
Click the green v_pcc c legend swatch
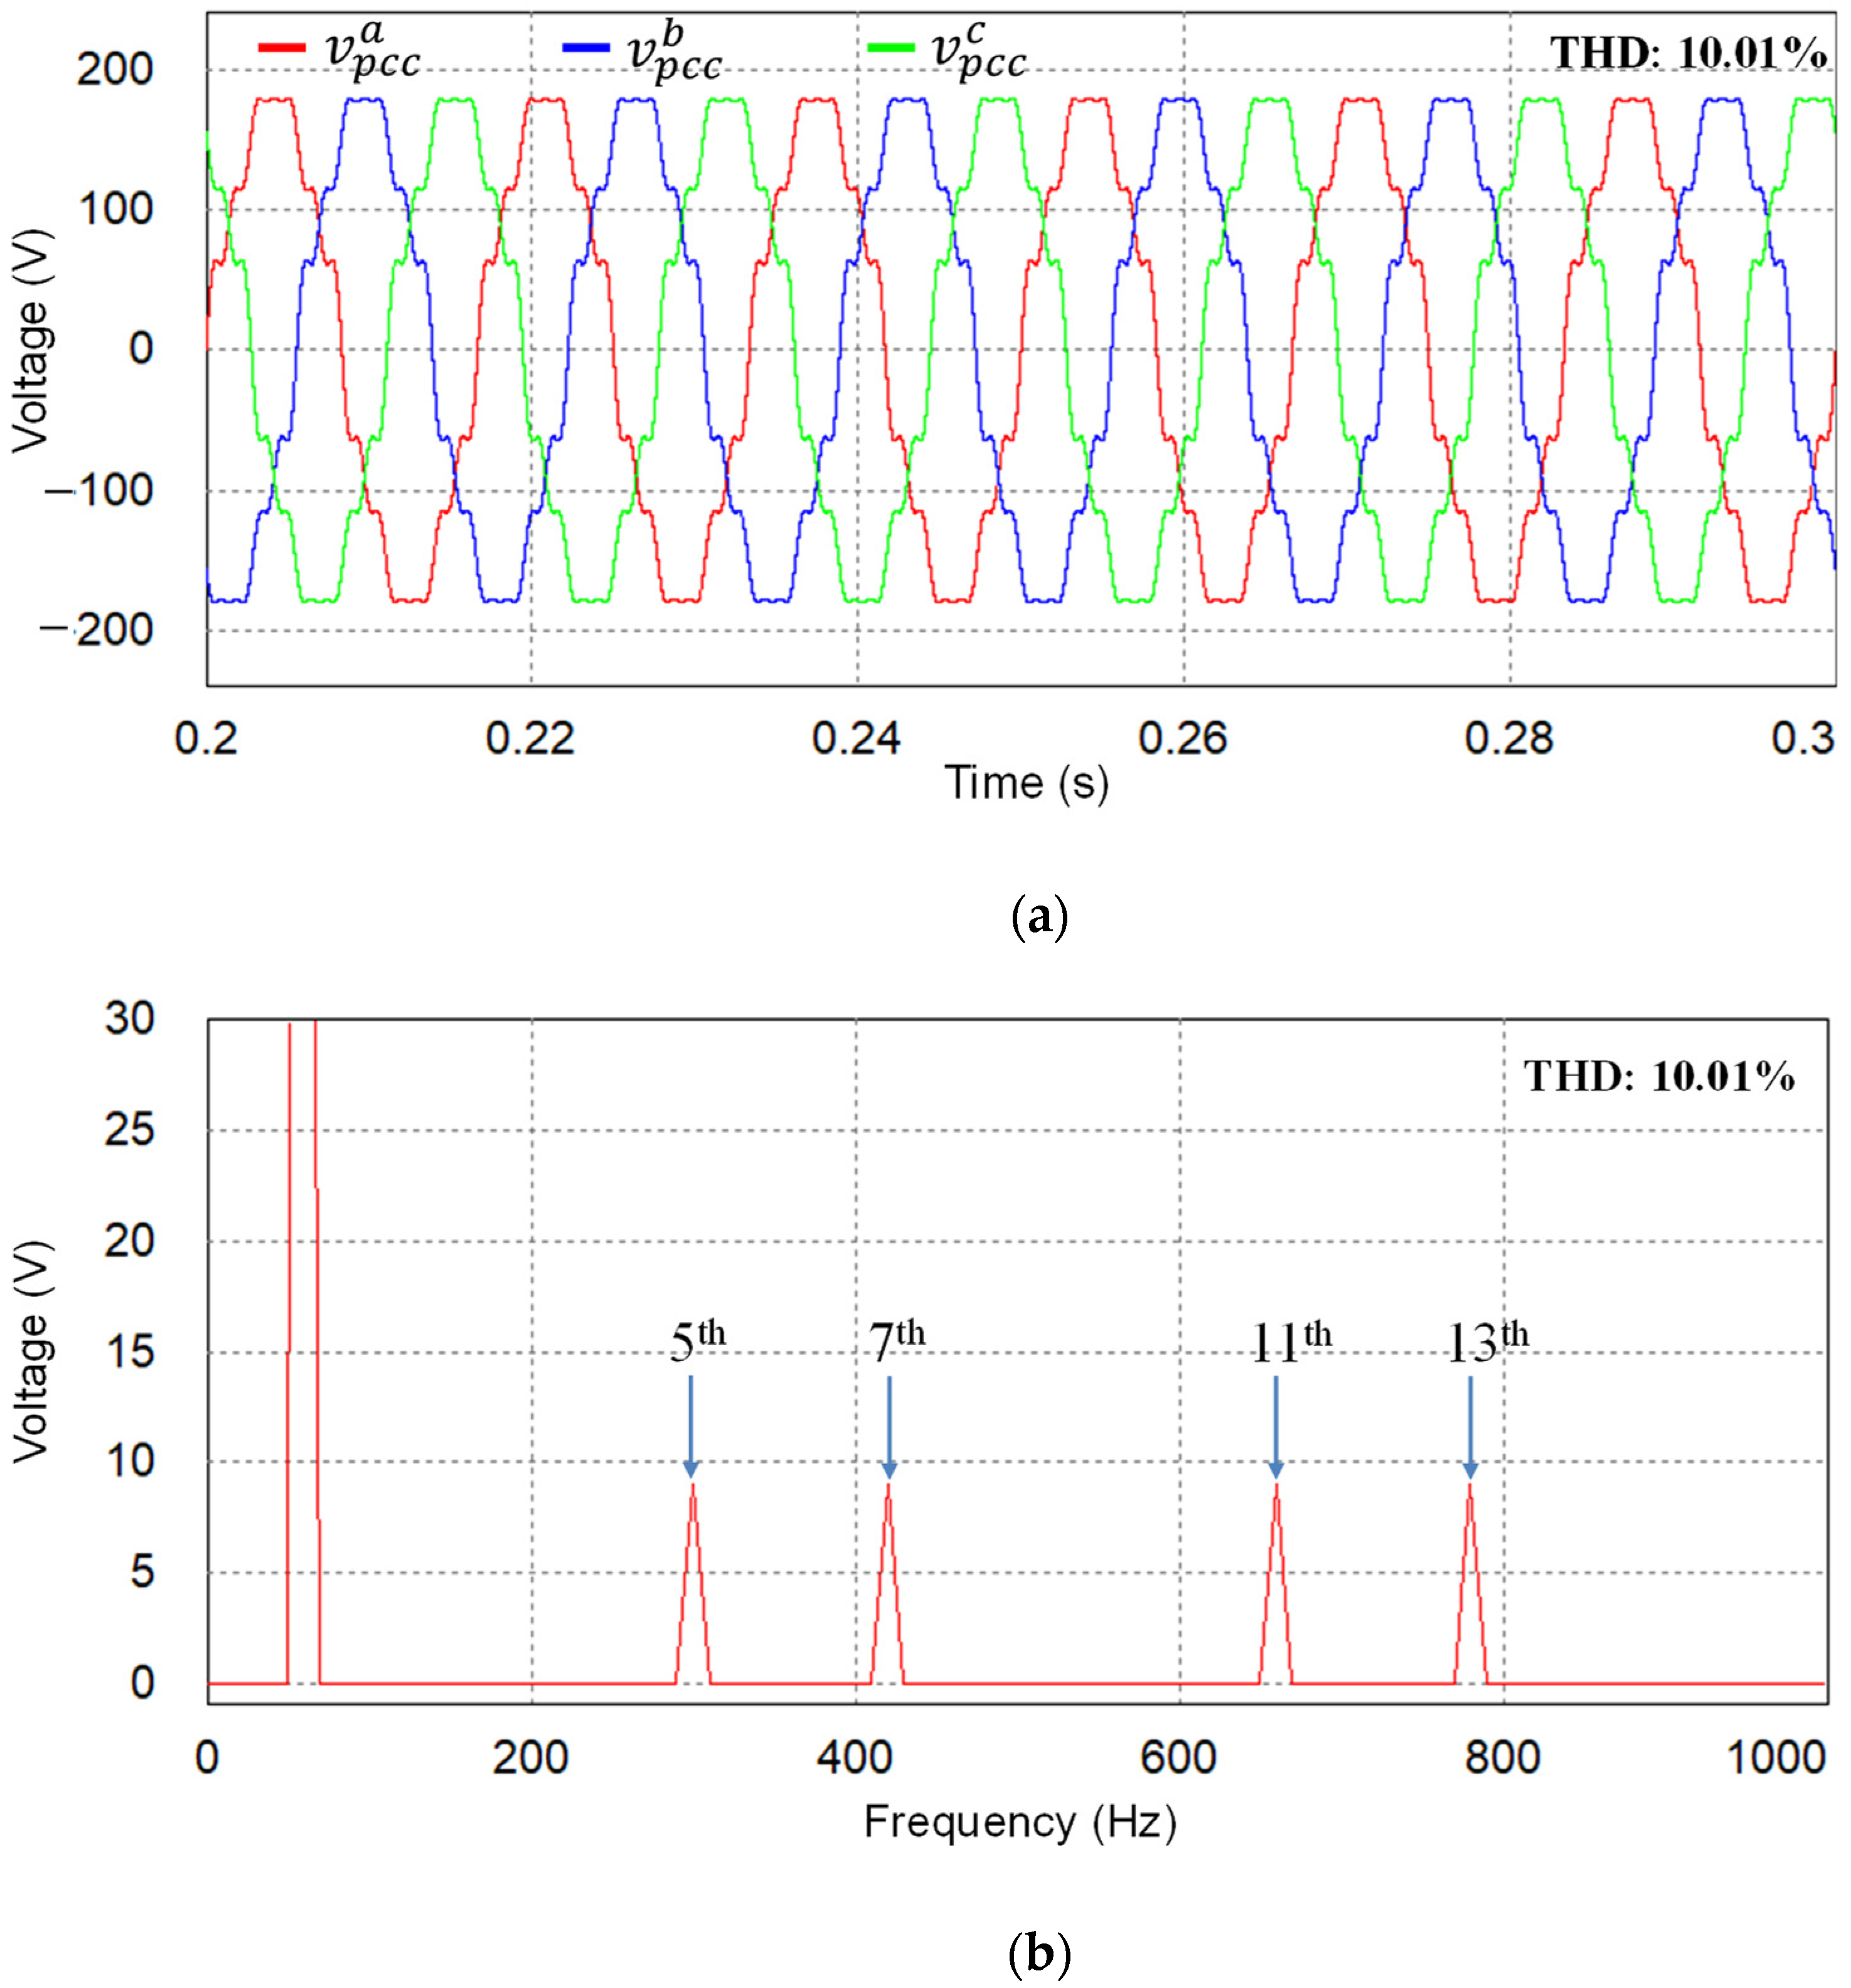(890, 47)
